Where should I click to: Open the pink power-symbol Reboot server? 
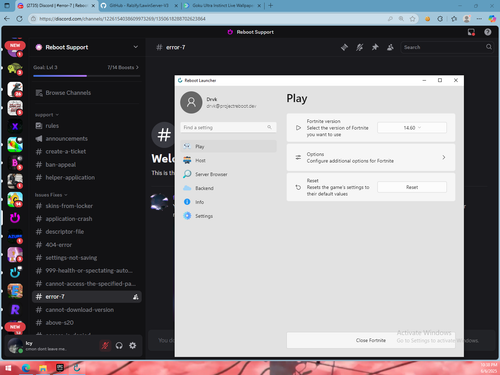15,218
